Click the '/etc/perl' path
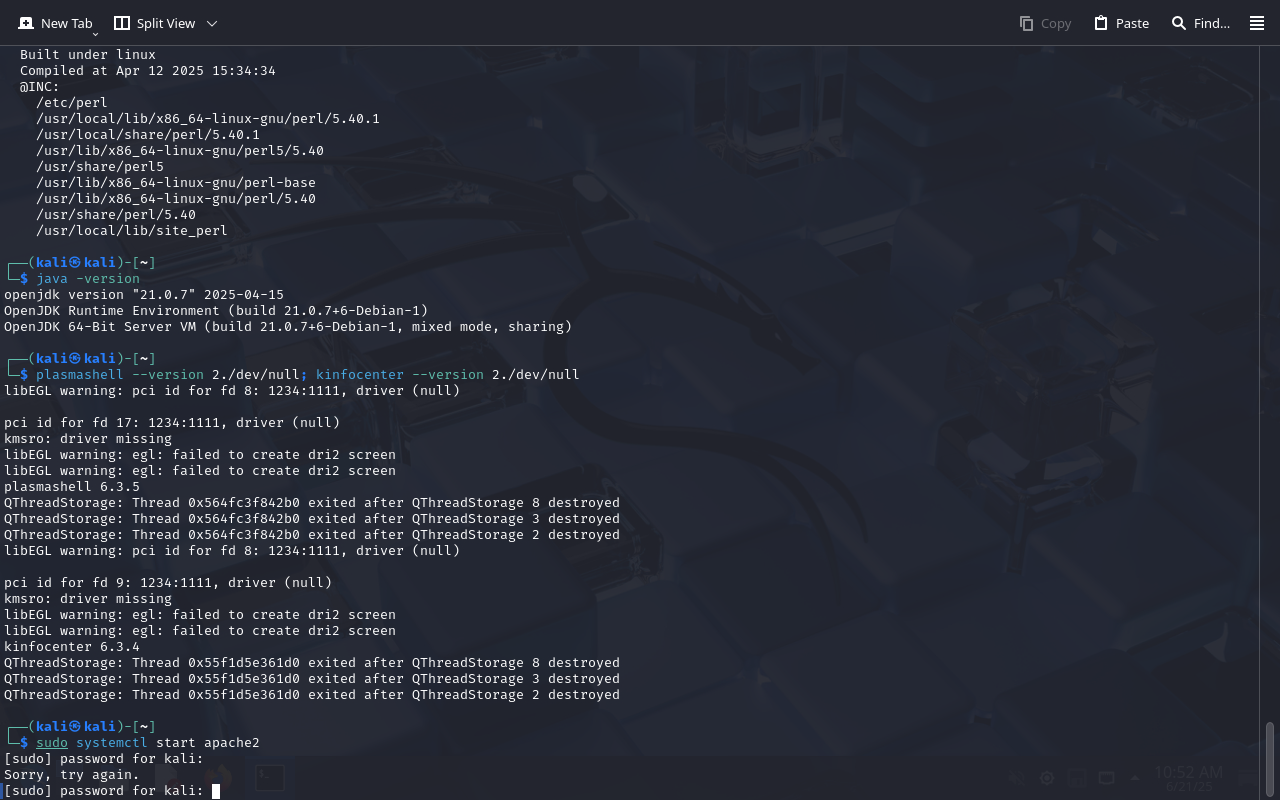Screen dimensions: 1280x800 pyautogui.click(x=72, y=103)
